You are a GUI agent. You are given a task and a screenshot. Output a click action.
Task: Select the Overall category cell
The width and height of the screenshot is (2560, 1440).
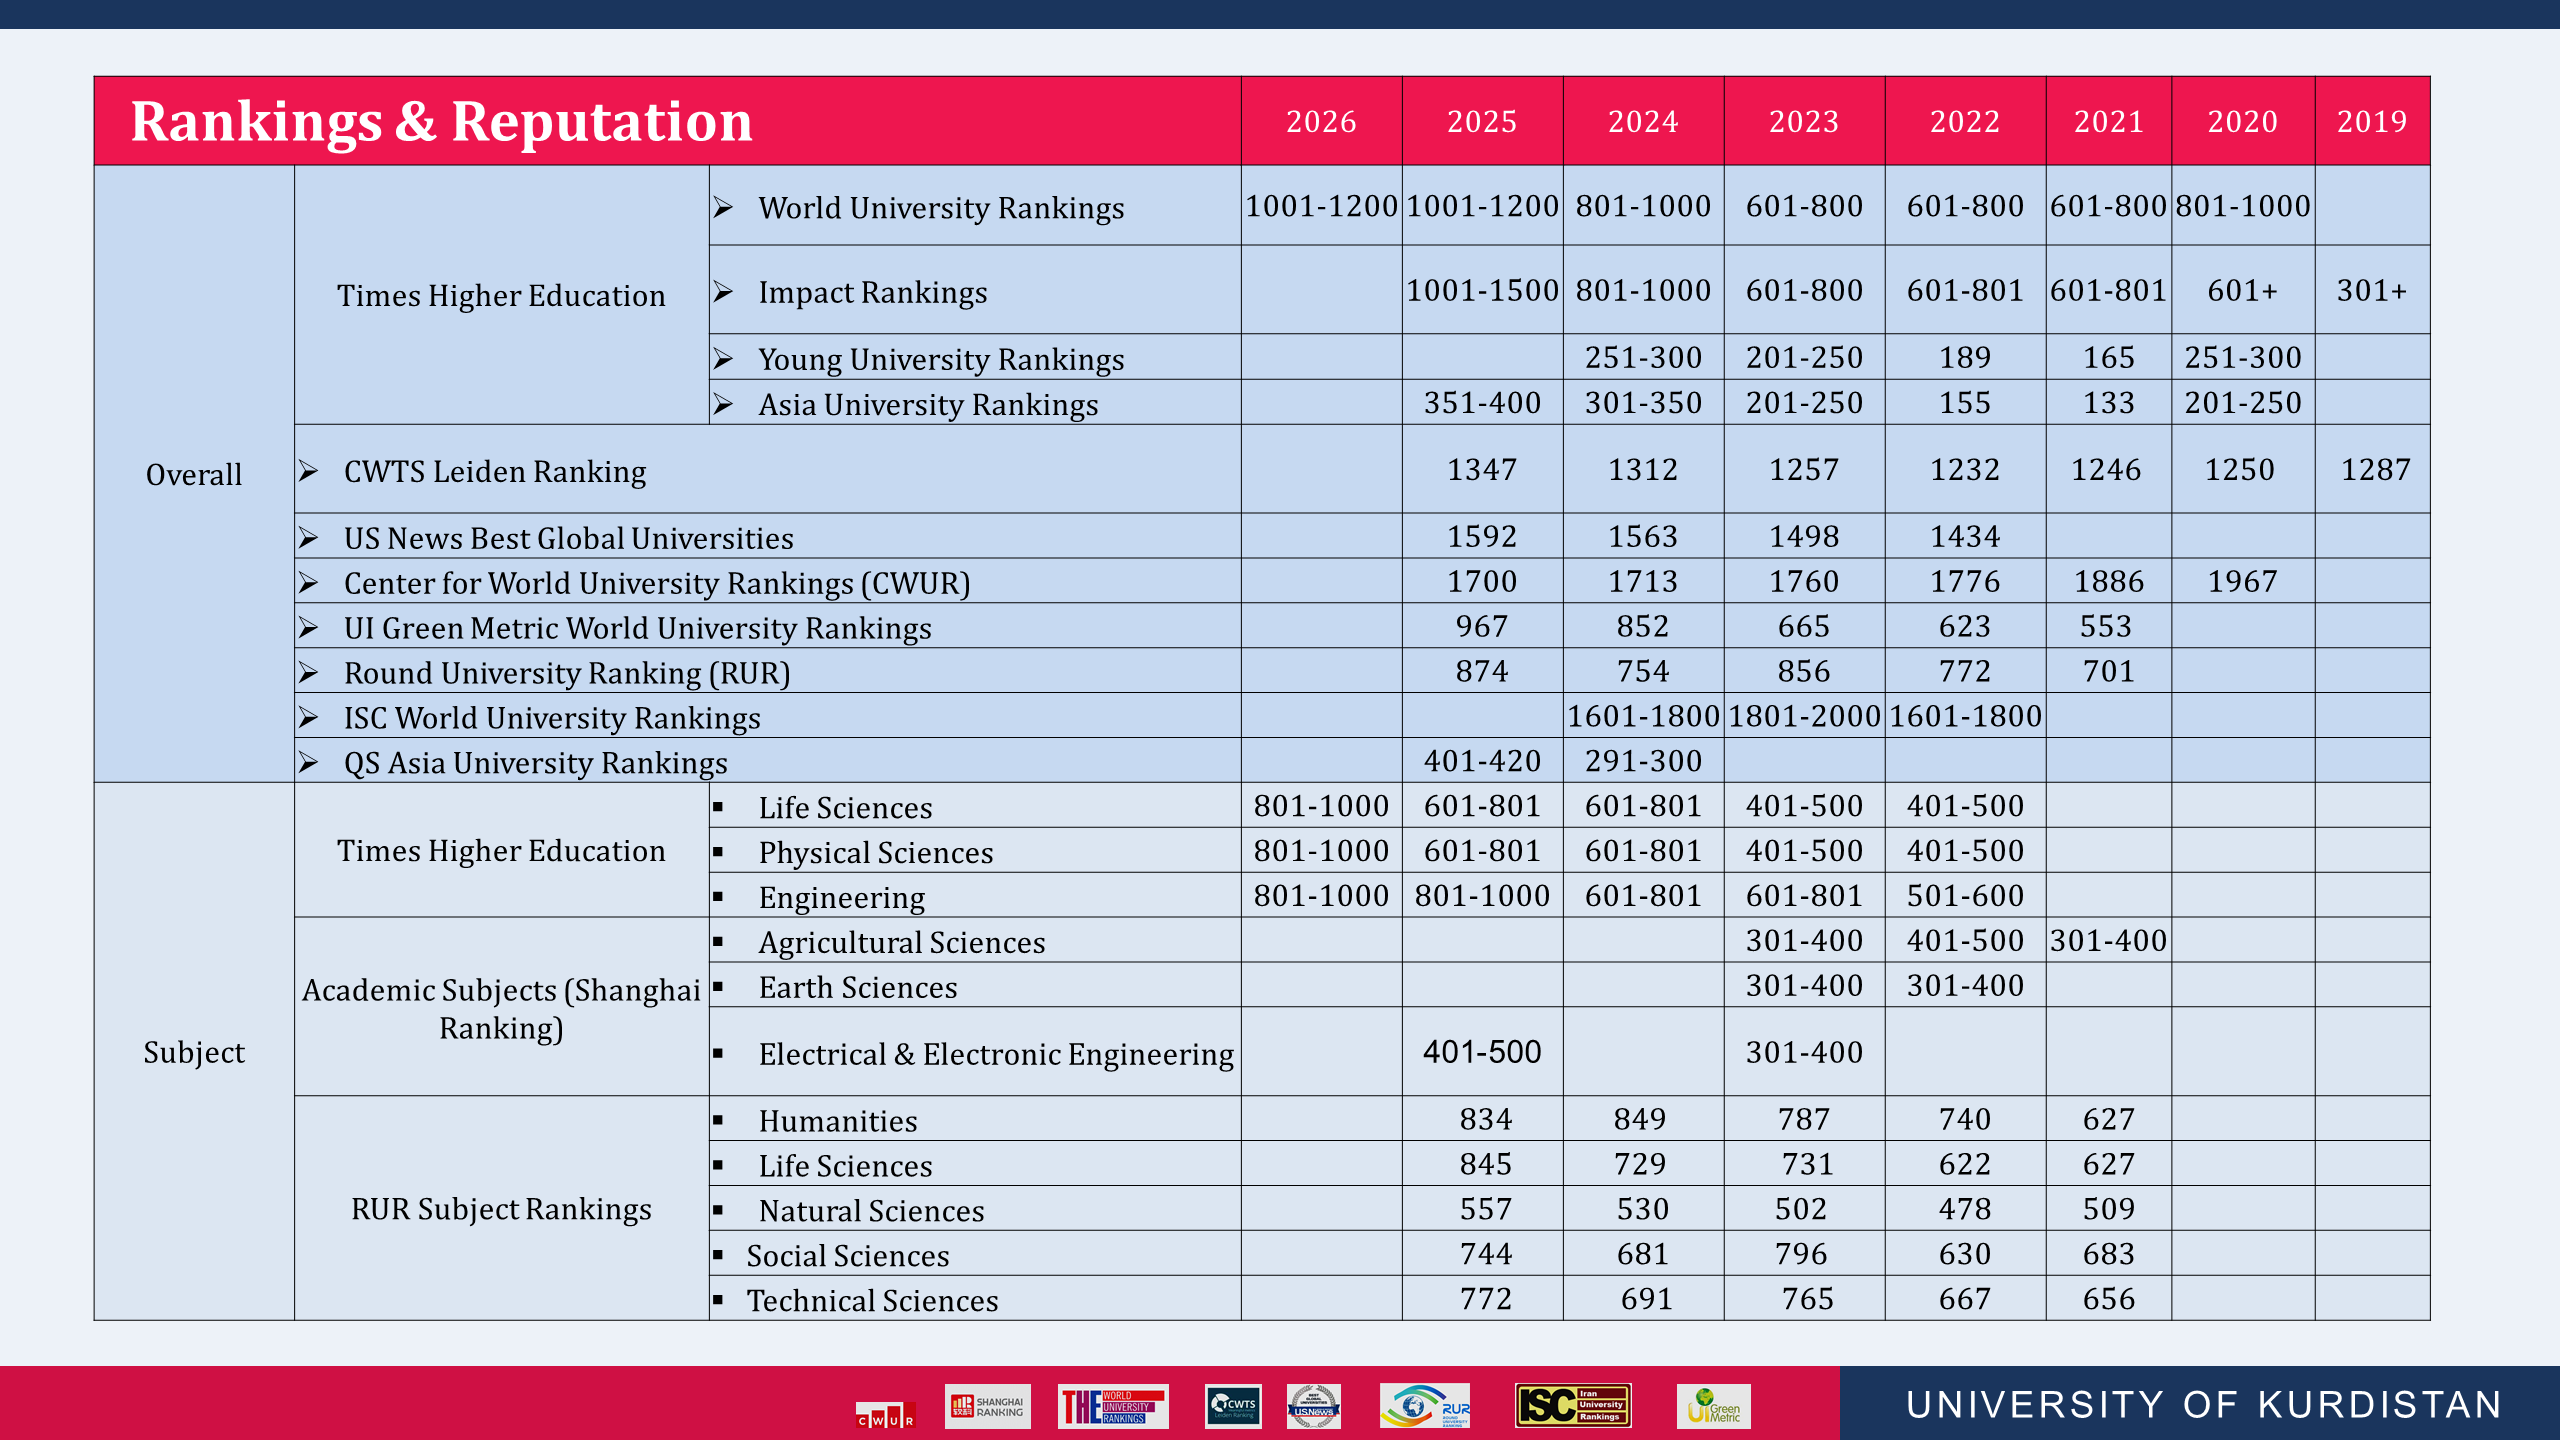click(194, 474)
